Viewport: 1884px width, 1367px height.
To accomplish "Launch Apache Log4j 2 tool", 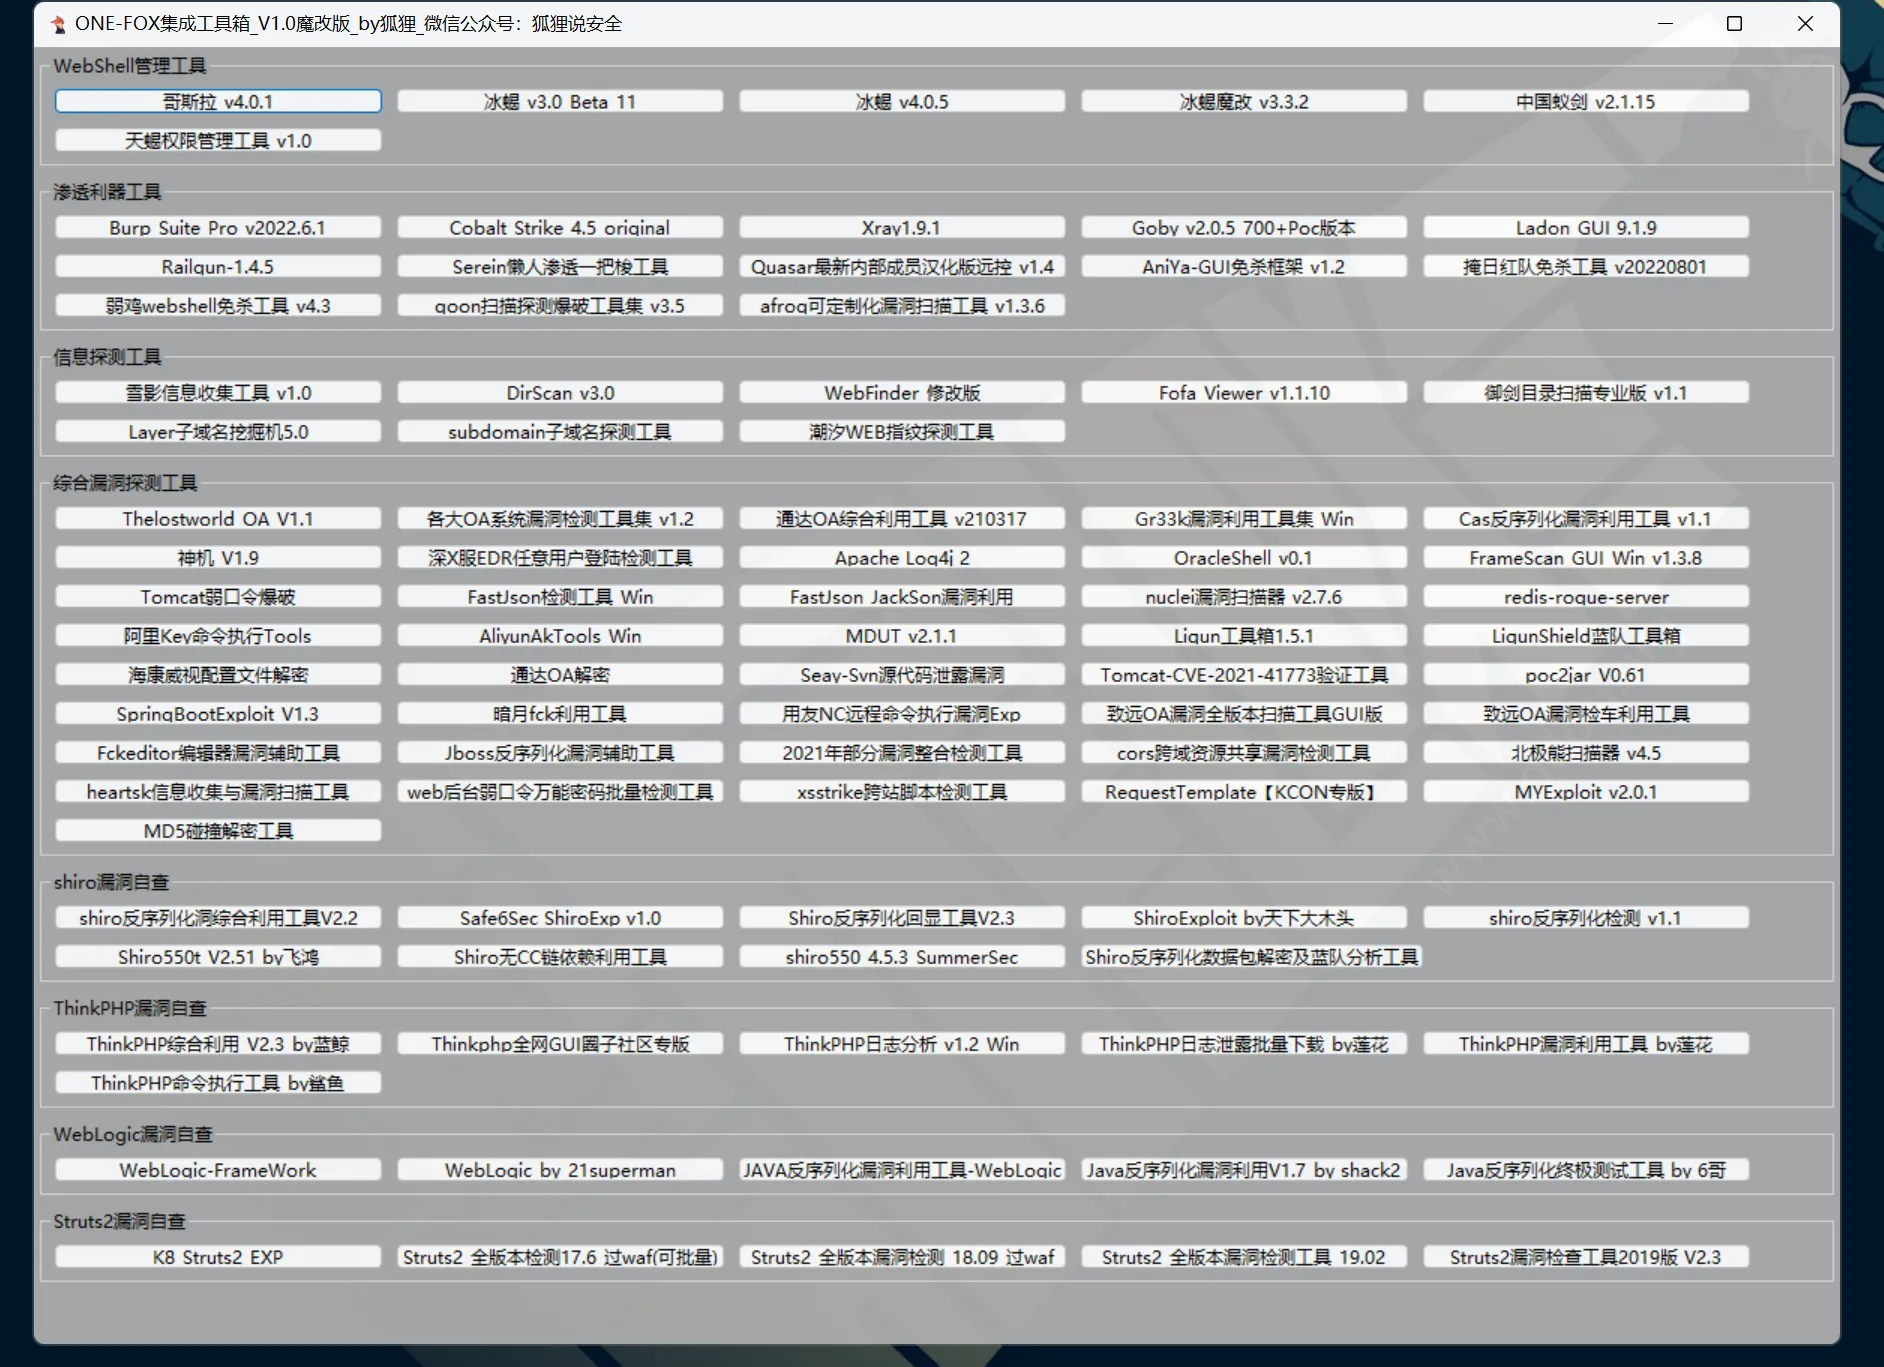I will [902, 558].
